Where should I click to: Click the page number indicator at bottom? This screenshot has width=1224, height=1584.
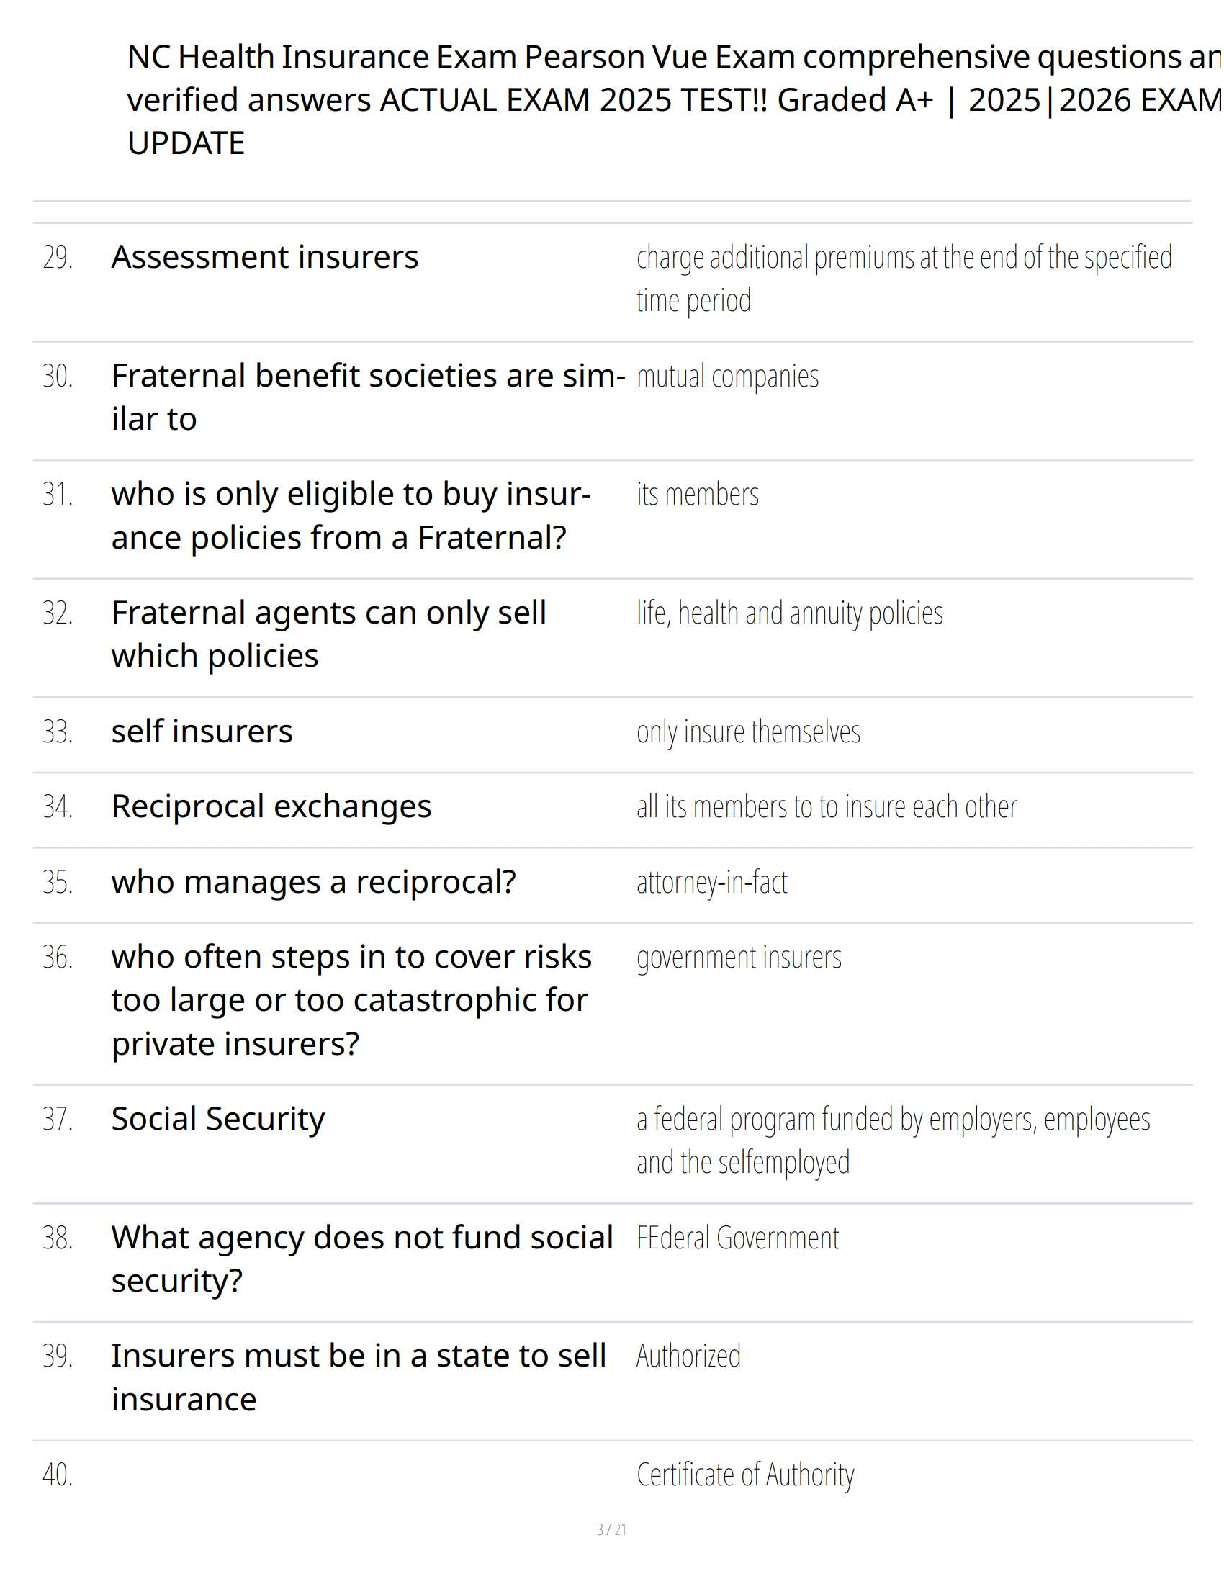611,1529
